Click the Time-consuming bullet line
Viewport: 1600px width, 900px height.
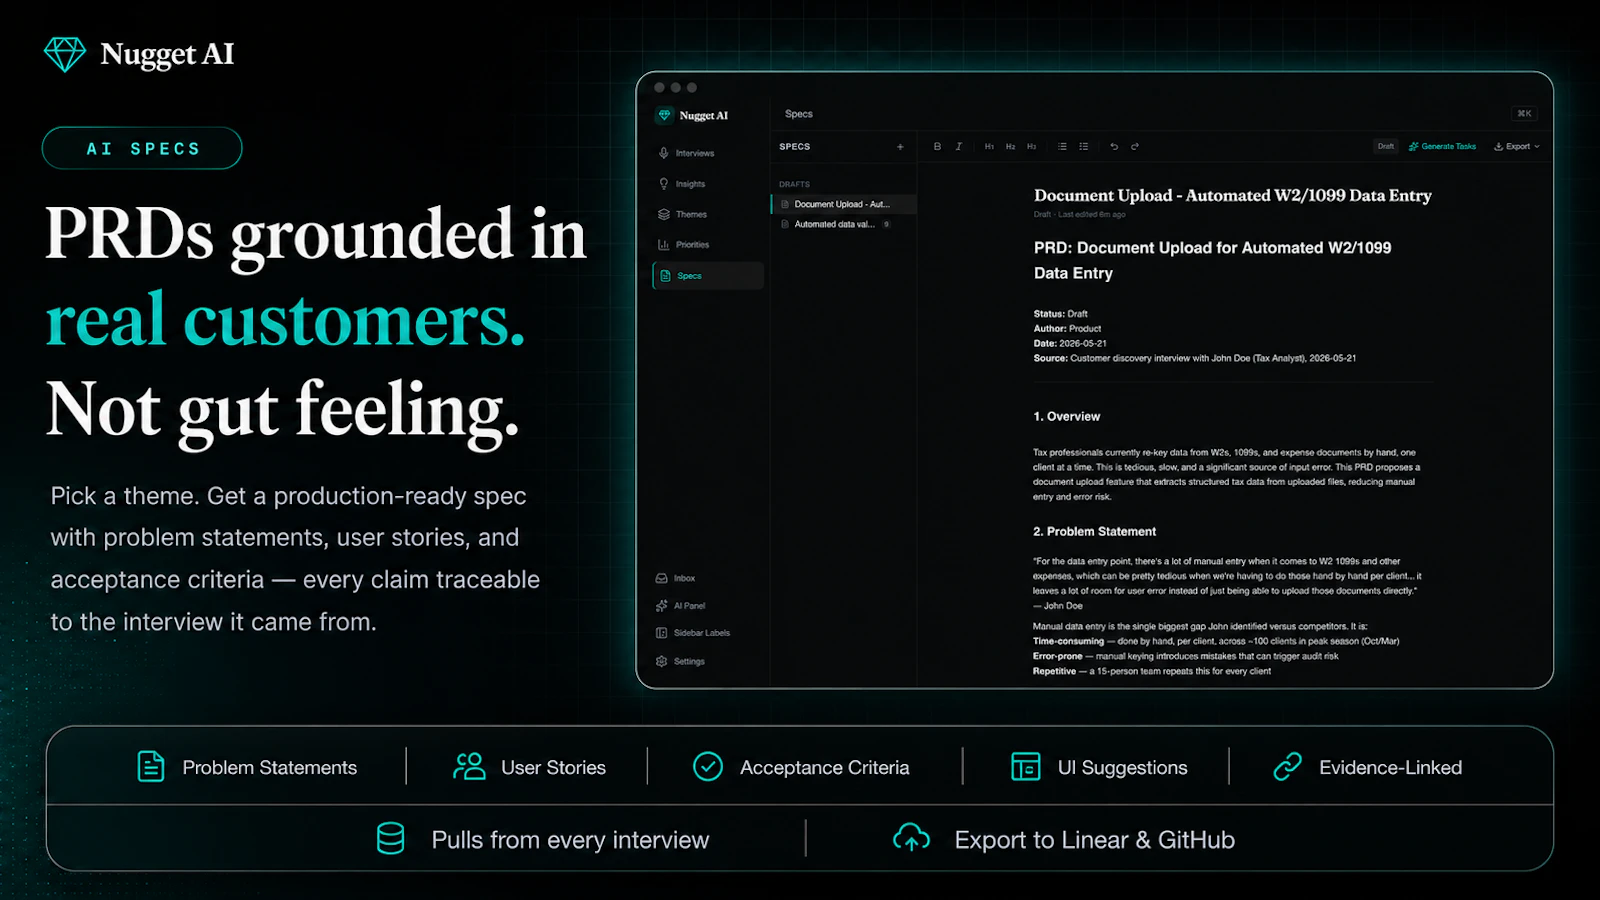[x=1216, y=641]
